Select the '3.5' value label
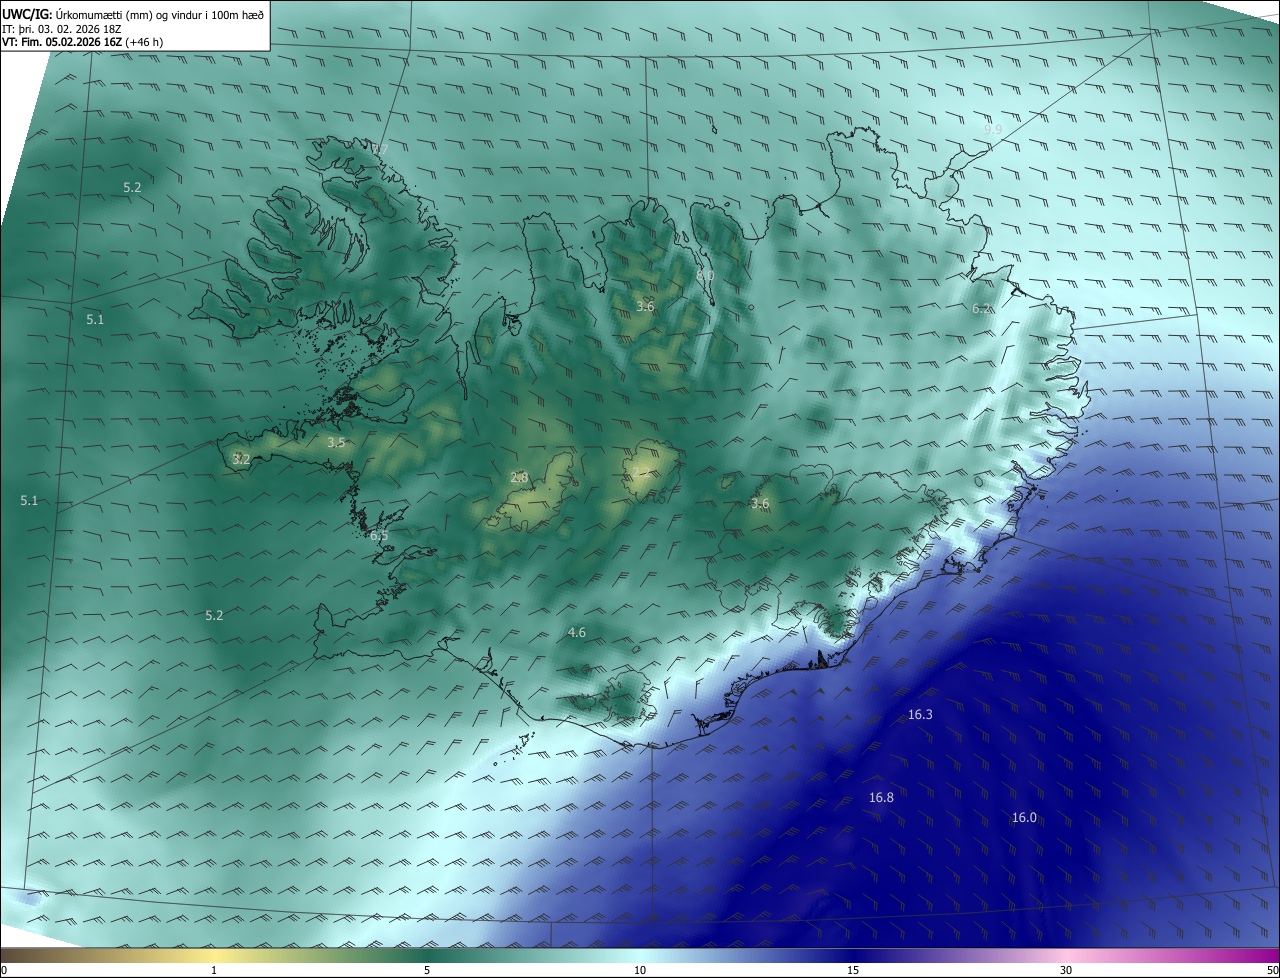This screenshot has height=978, width=1280. [x=336, y=442]
